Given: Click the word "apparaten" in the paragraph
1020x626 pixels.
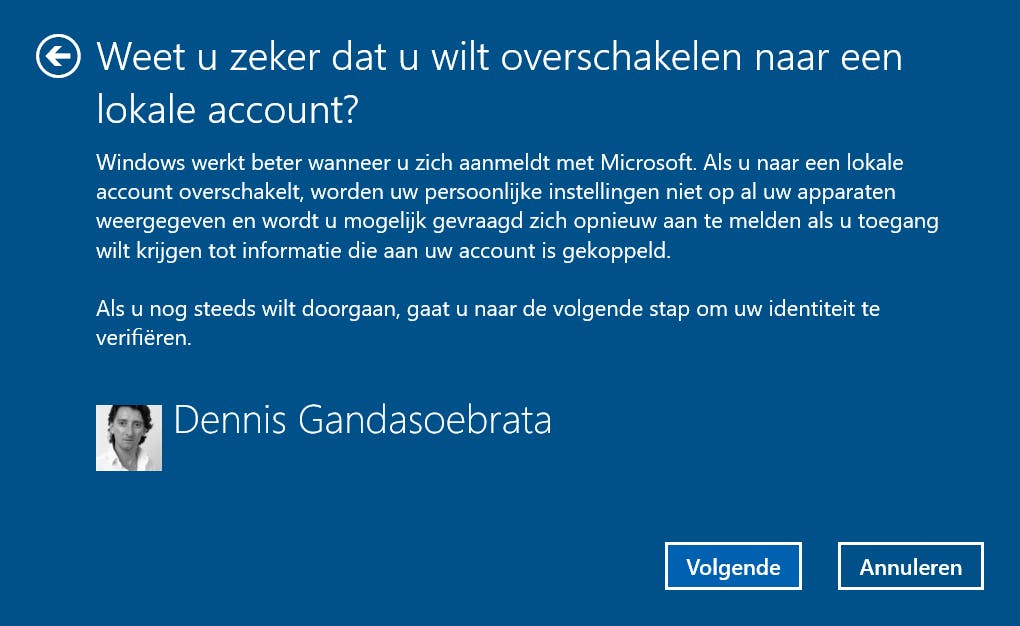Looking at the screenshot, I should pos(846,191).
